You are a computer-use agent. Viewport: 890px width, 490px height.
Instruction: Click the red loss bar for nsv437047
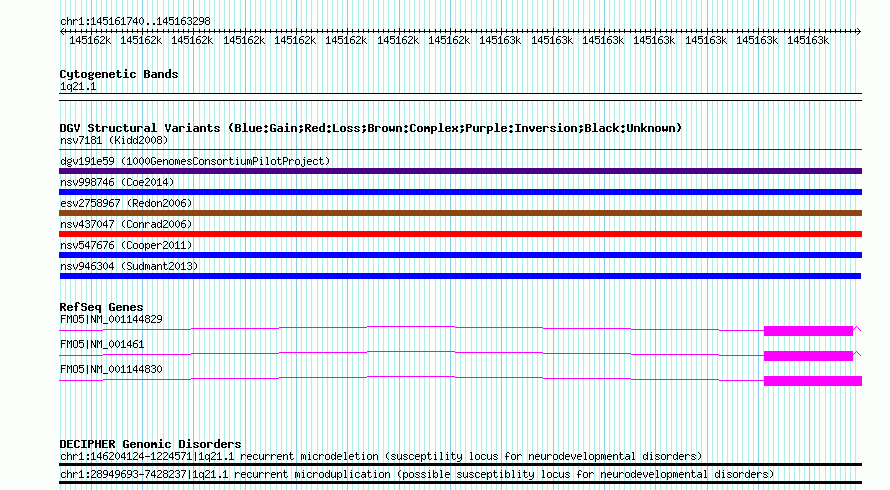[x=460, y=234]
